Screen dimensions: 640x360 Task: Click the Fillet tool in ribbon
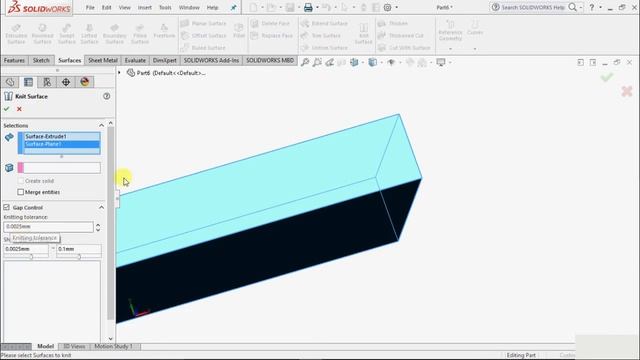pyautogui.click(x=239, y=31)
